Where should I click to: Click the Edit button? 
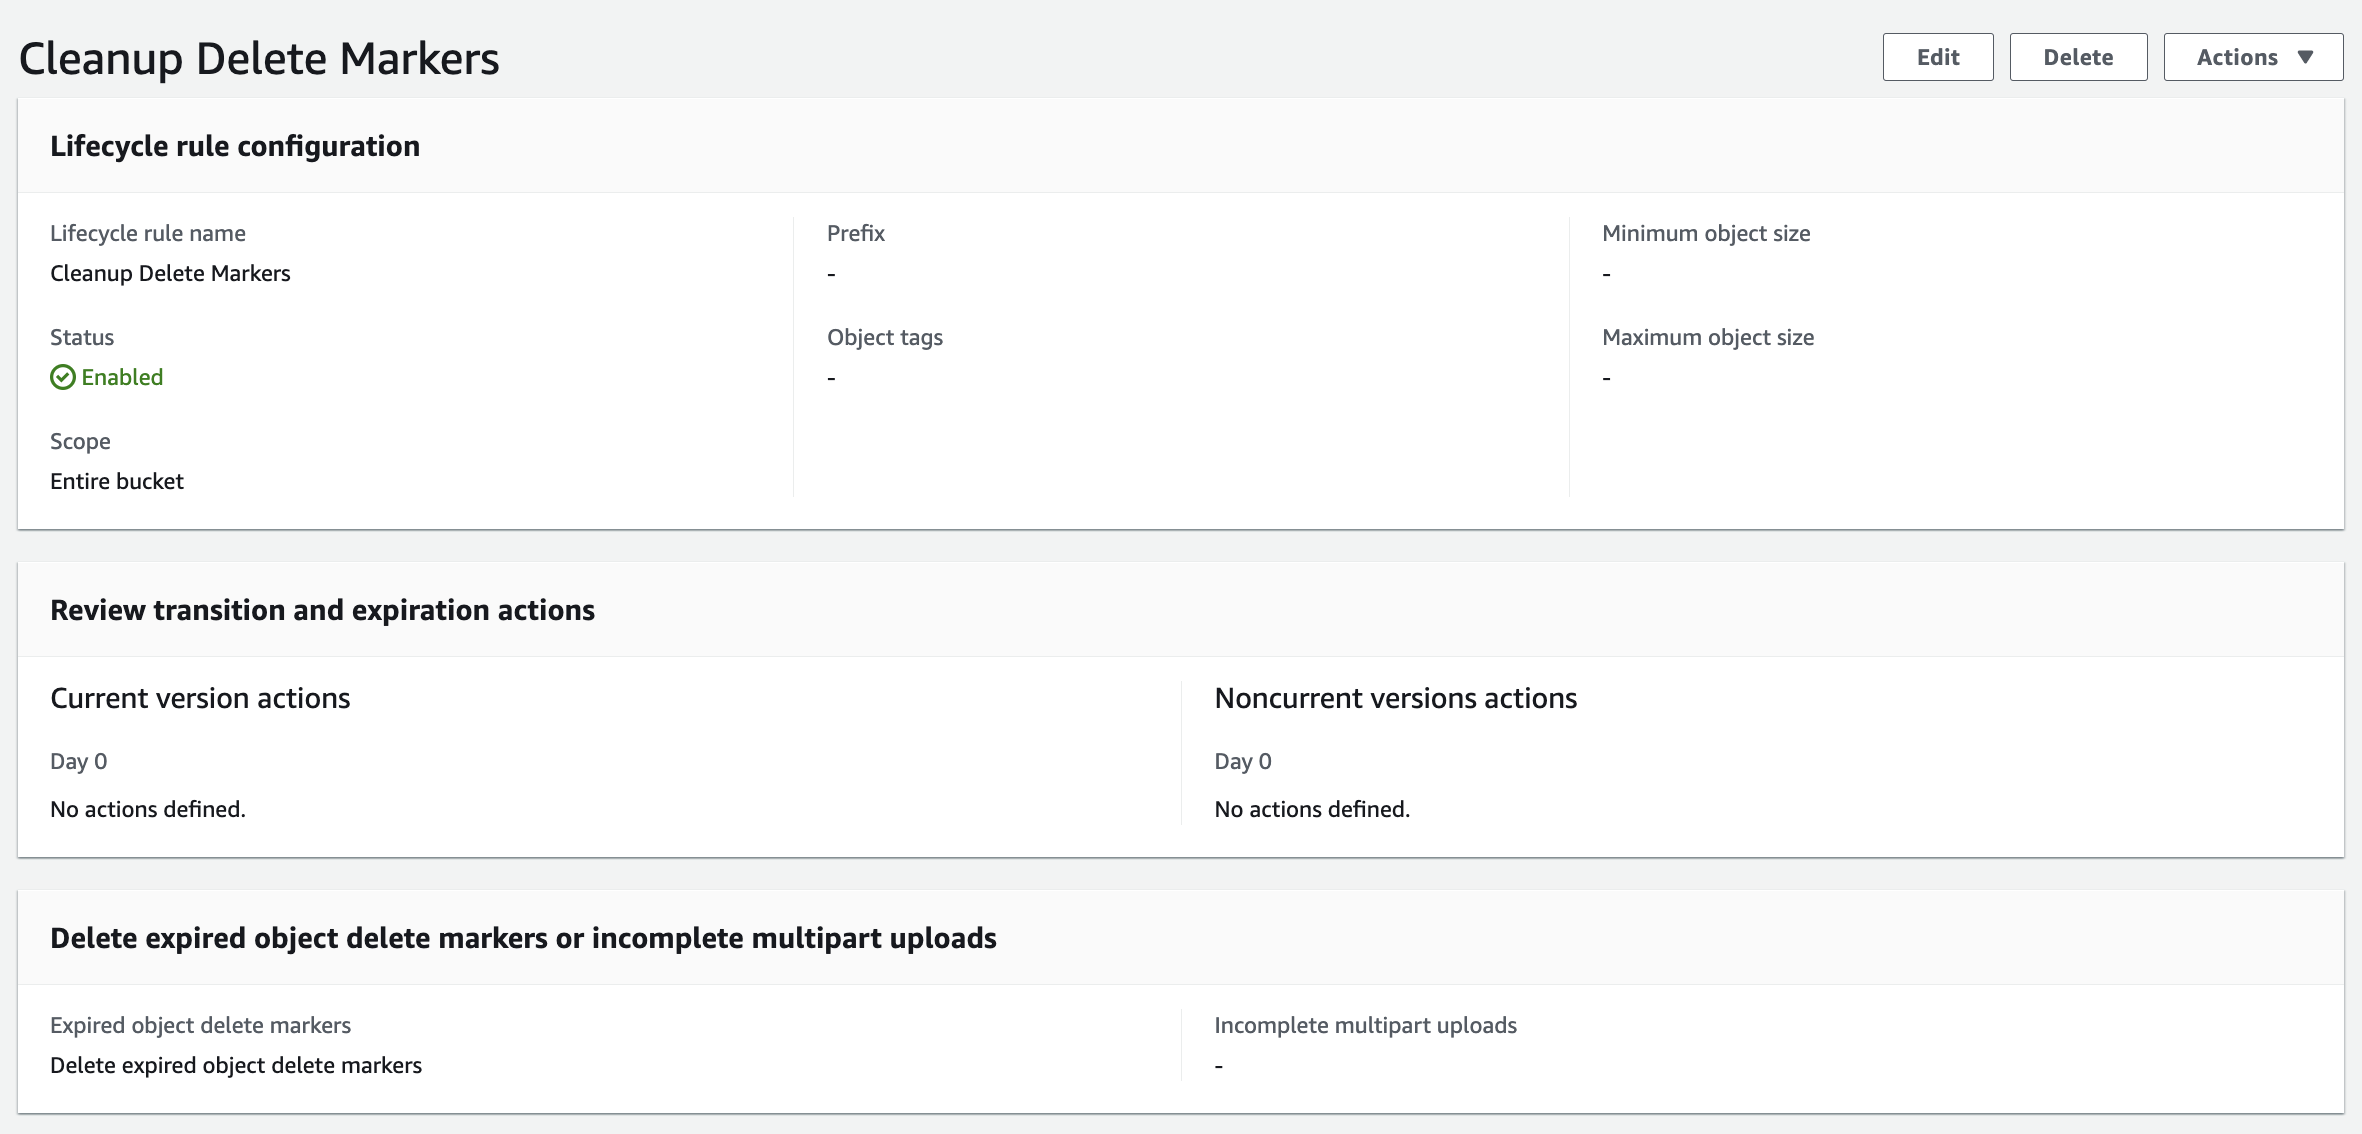coord(1937,57)
